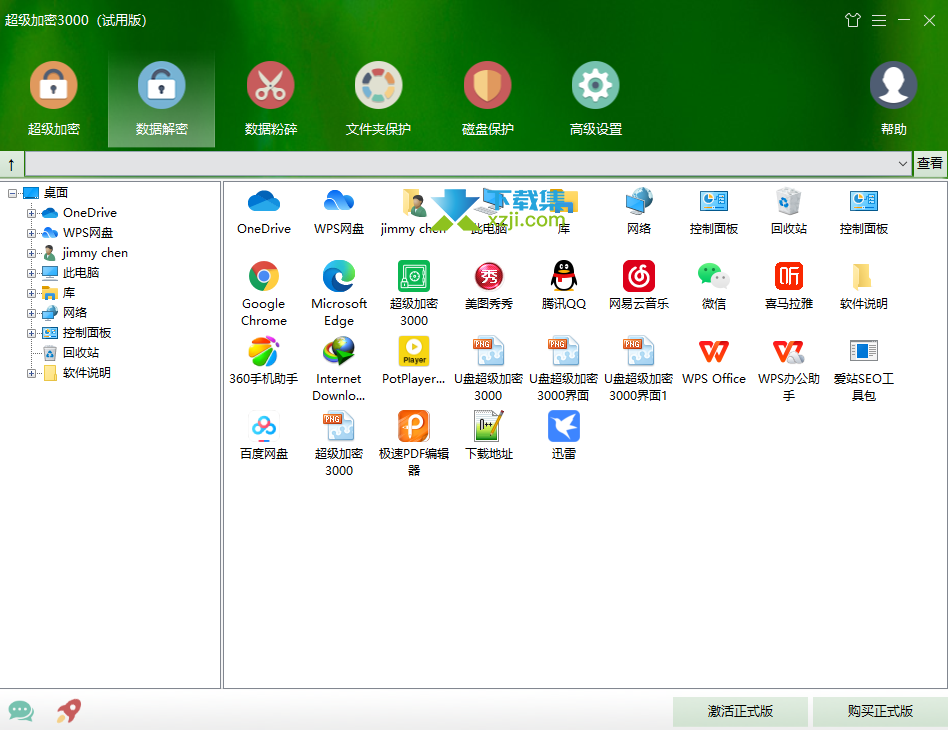Select the 腾讯QQ penguin shortcut
The image size is (948, 730).
click(563, 287)
